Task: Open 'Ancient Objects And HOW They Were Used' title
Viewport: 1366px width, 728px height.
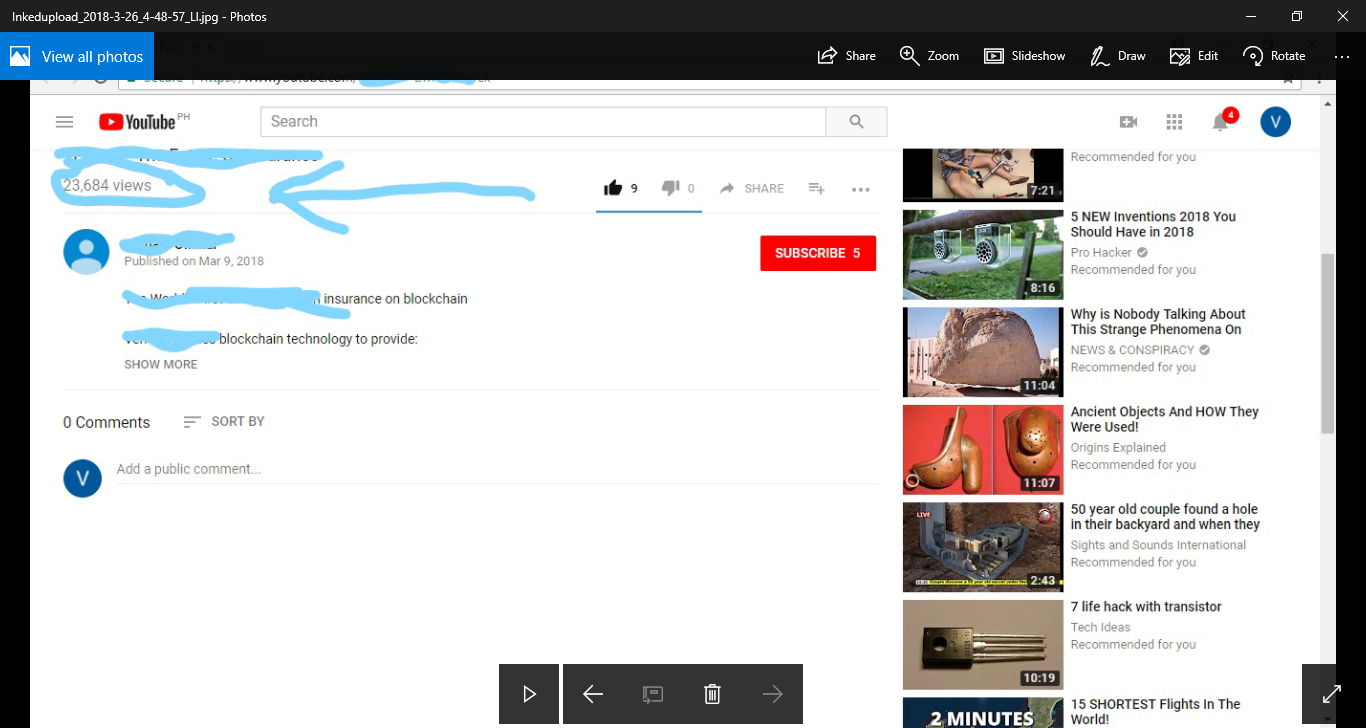Action: click(x=1165, y=419)
